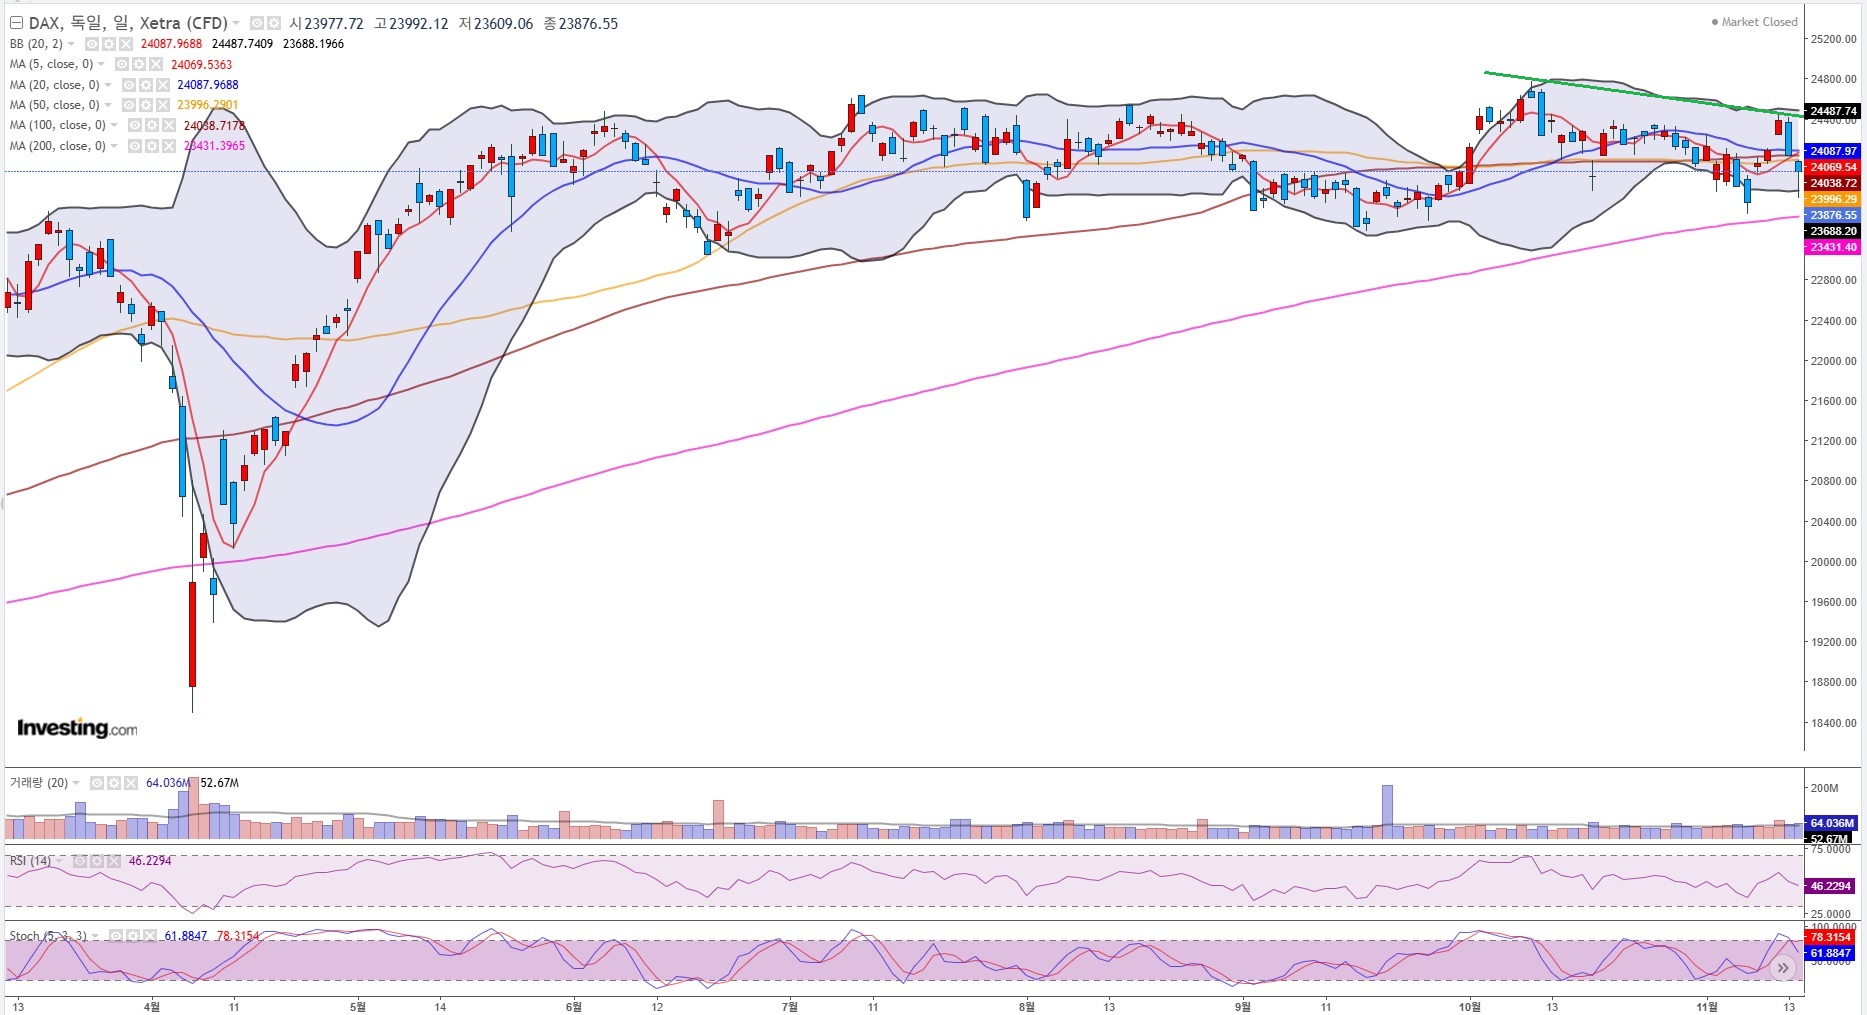
Task: Click the red 24069.54 MA5 price label
Action: (x=1833, y=167)
